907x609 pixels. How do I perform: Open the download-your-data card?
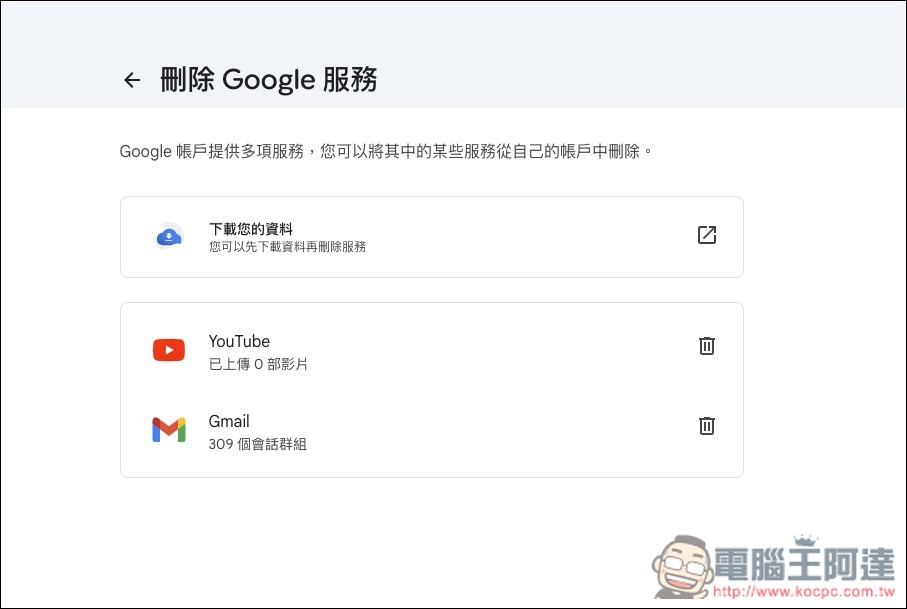pyautogui.click(x=431, y=236)
